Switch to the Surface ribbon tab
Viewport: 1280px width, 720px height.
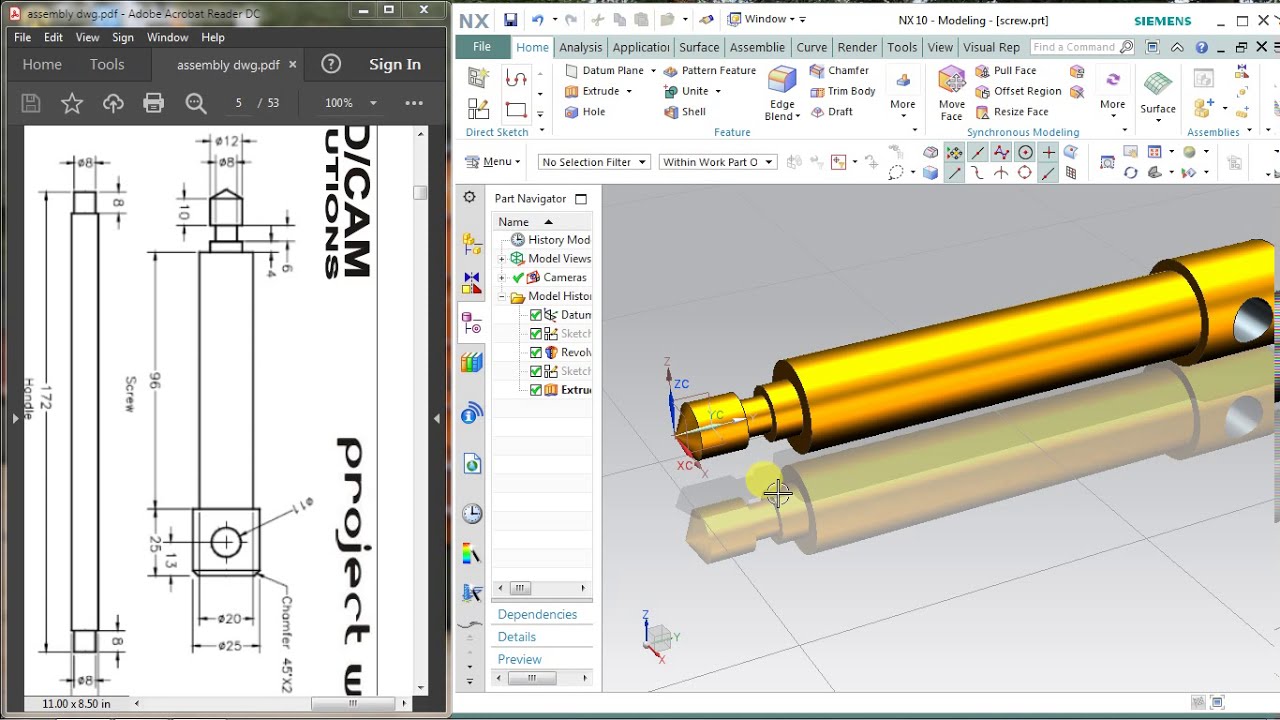point(699,47)
